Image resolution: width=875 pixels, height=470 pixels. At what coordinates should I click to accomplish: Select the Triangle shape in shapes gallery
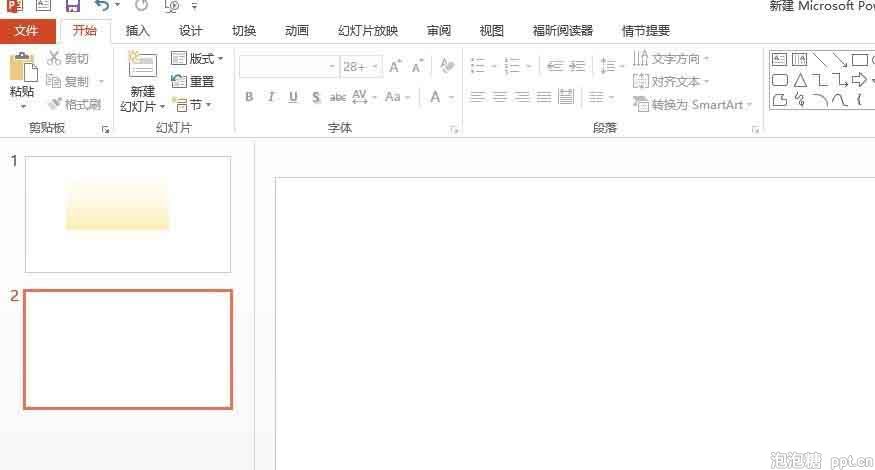(x=799, y=80)
